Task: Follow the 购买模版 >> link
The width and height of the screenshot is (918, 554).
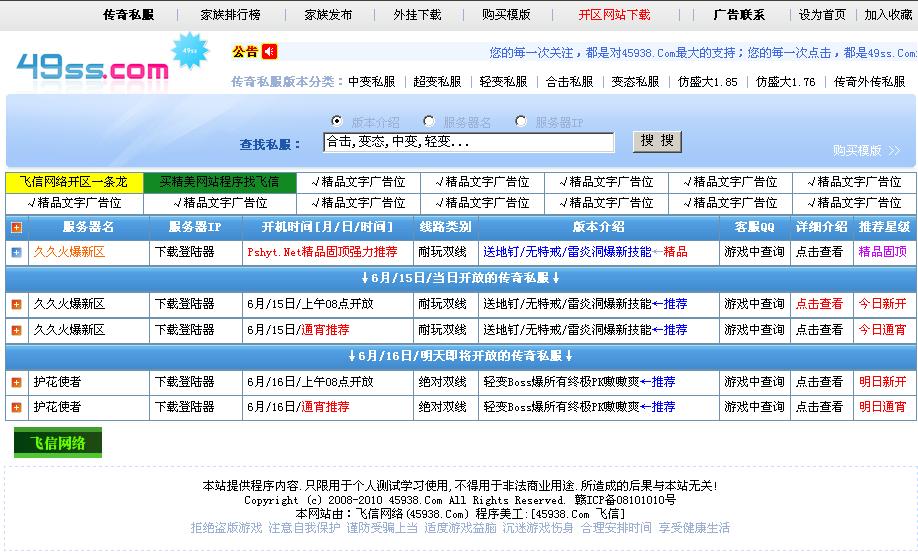Action: [866, 150]
